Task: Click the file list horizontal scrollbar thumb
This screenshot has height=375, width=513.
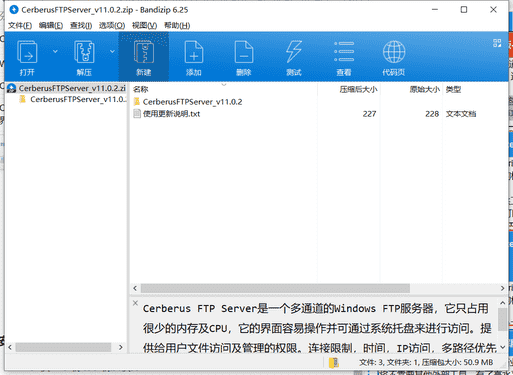Action: (x=275, y=288)
